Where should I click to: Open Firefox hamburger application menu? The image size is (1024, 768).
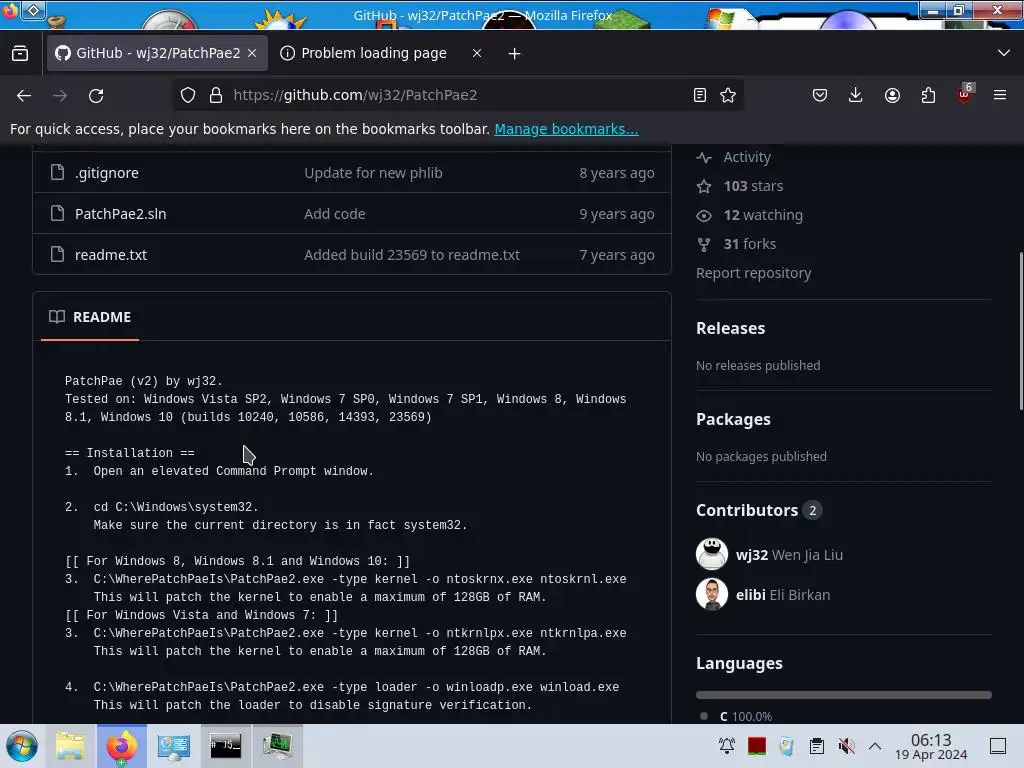[1000, 95]
